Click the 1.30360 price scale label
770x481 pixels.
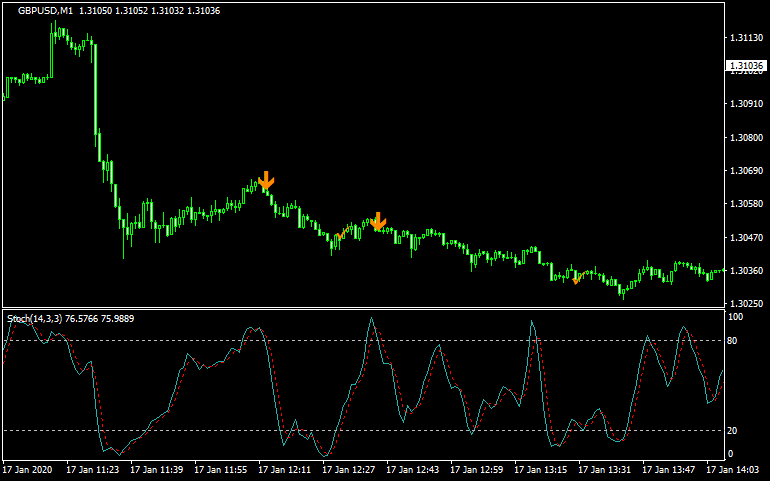pyautogui.click(x=746, y=271)
